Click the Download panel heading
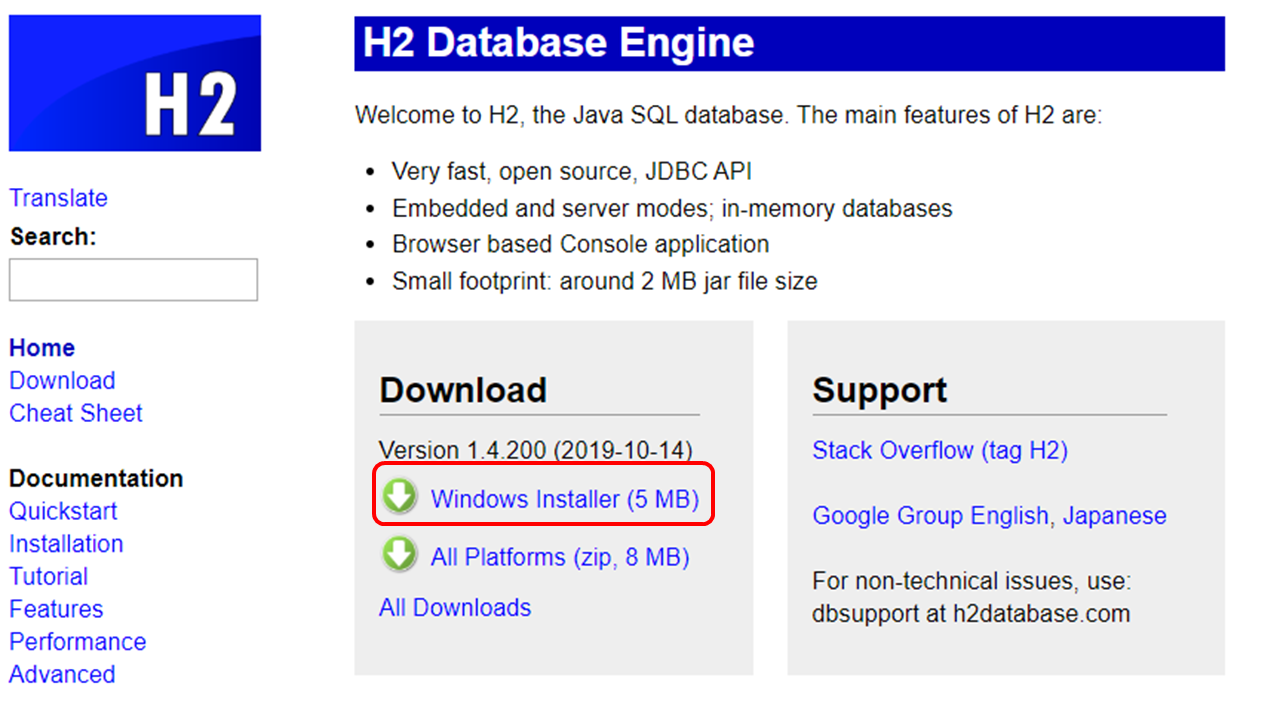Viewport: 1280px width, 702px height. point(463,389)
